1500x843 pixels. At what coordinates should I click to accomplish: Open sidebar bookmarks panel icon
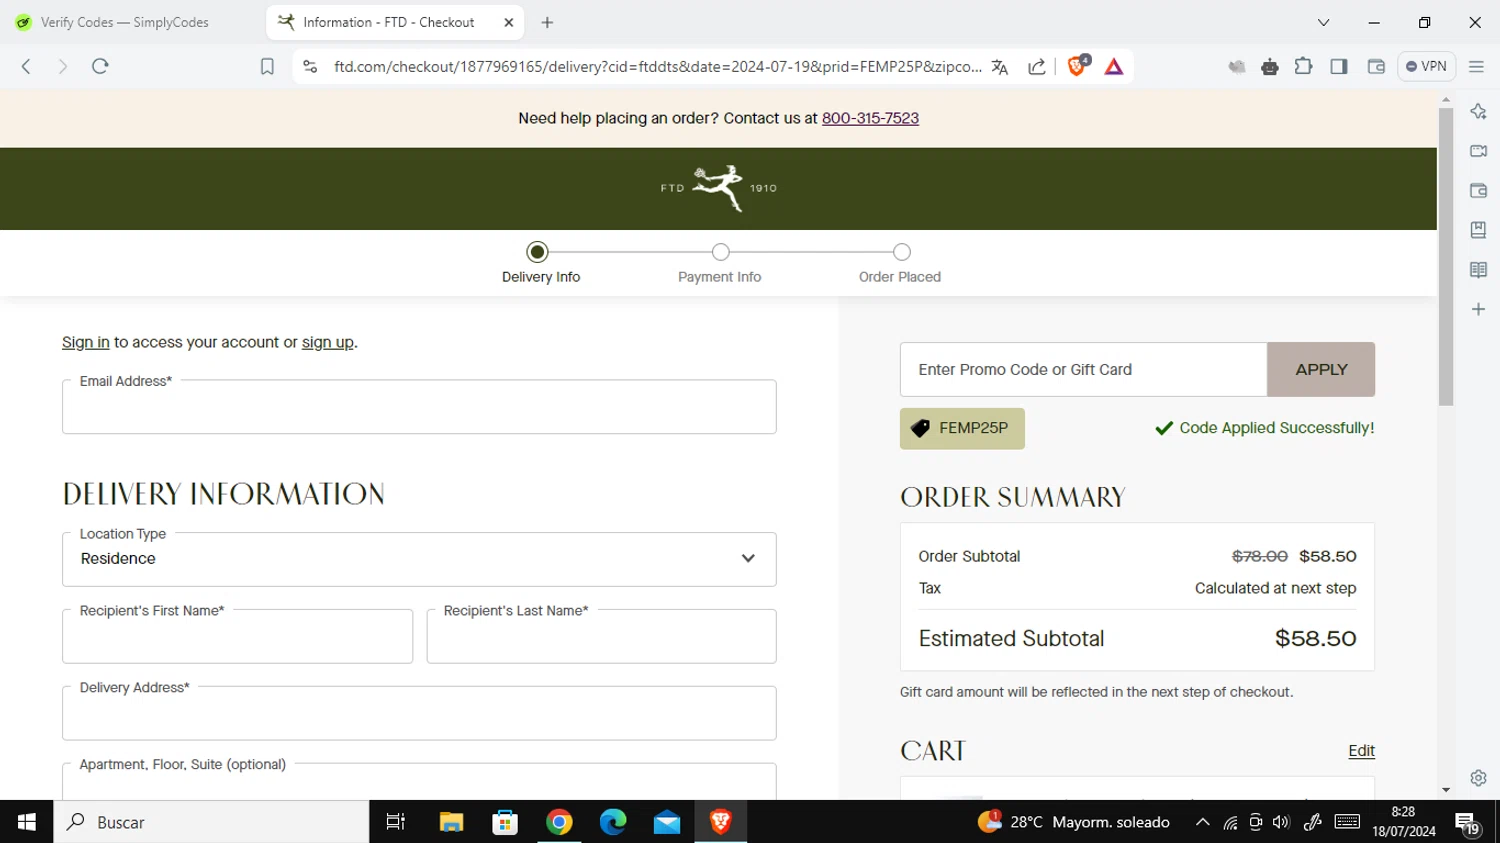coord(1478,230)
